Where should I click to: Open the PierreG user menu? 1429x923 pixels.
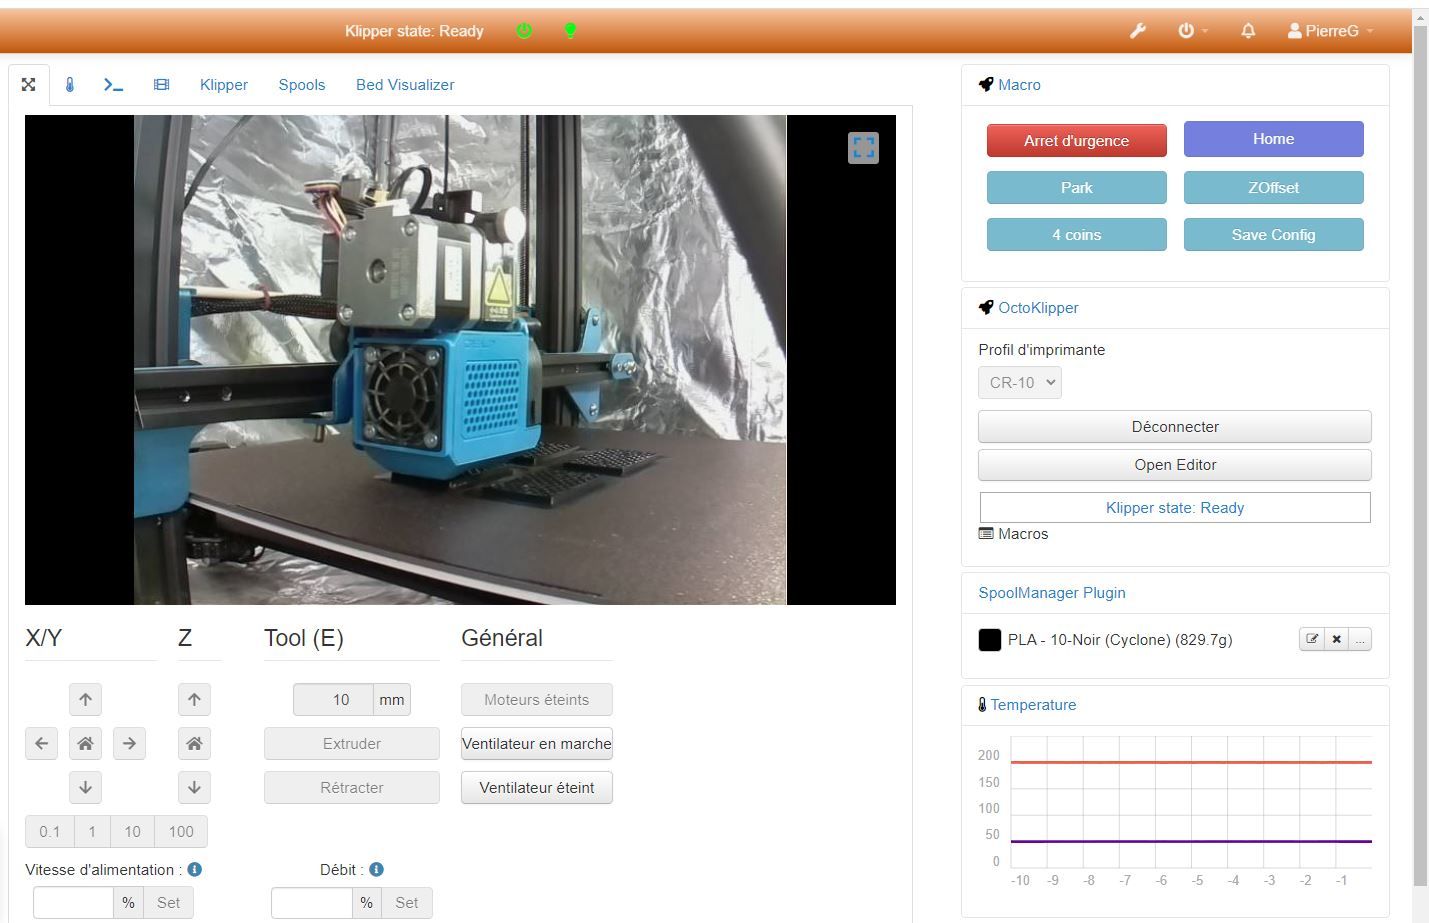(1330, 31)
